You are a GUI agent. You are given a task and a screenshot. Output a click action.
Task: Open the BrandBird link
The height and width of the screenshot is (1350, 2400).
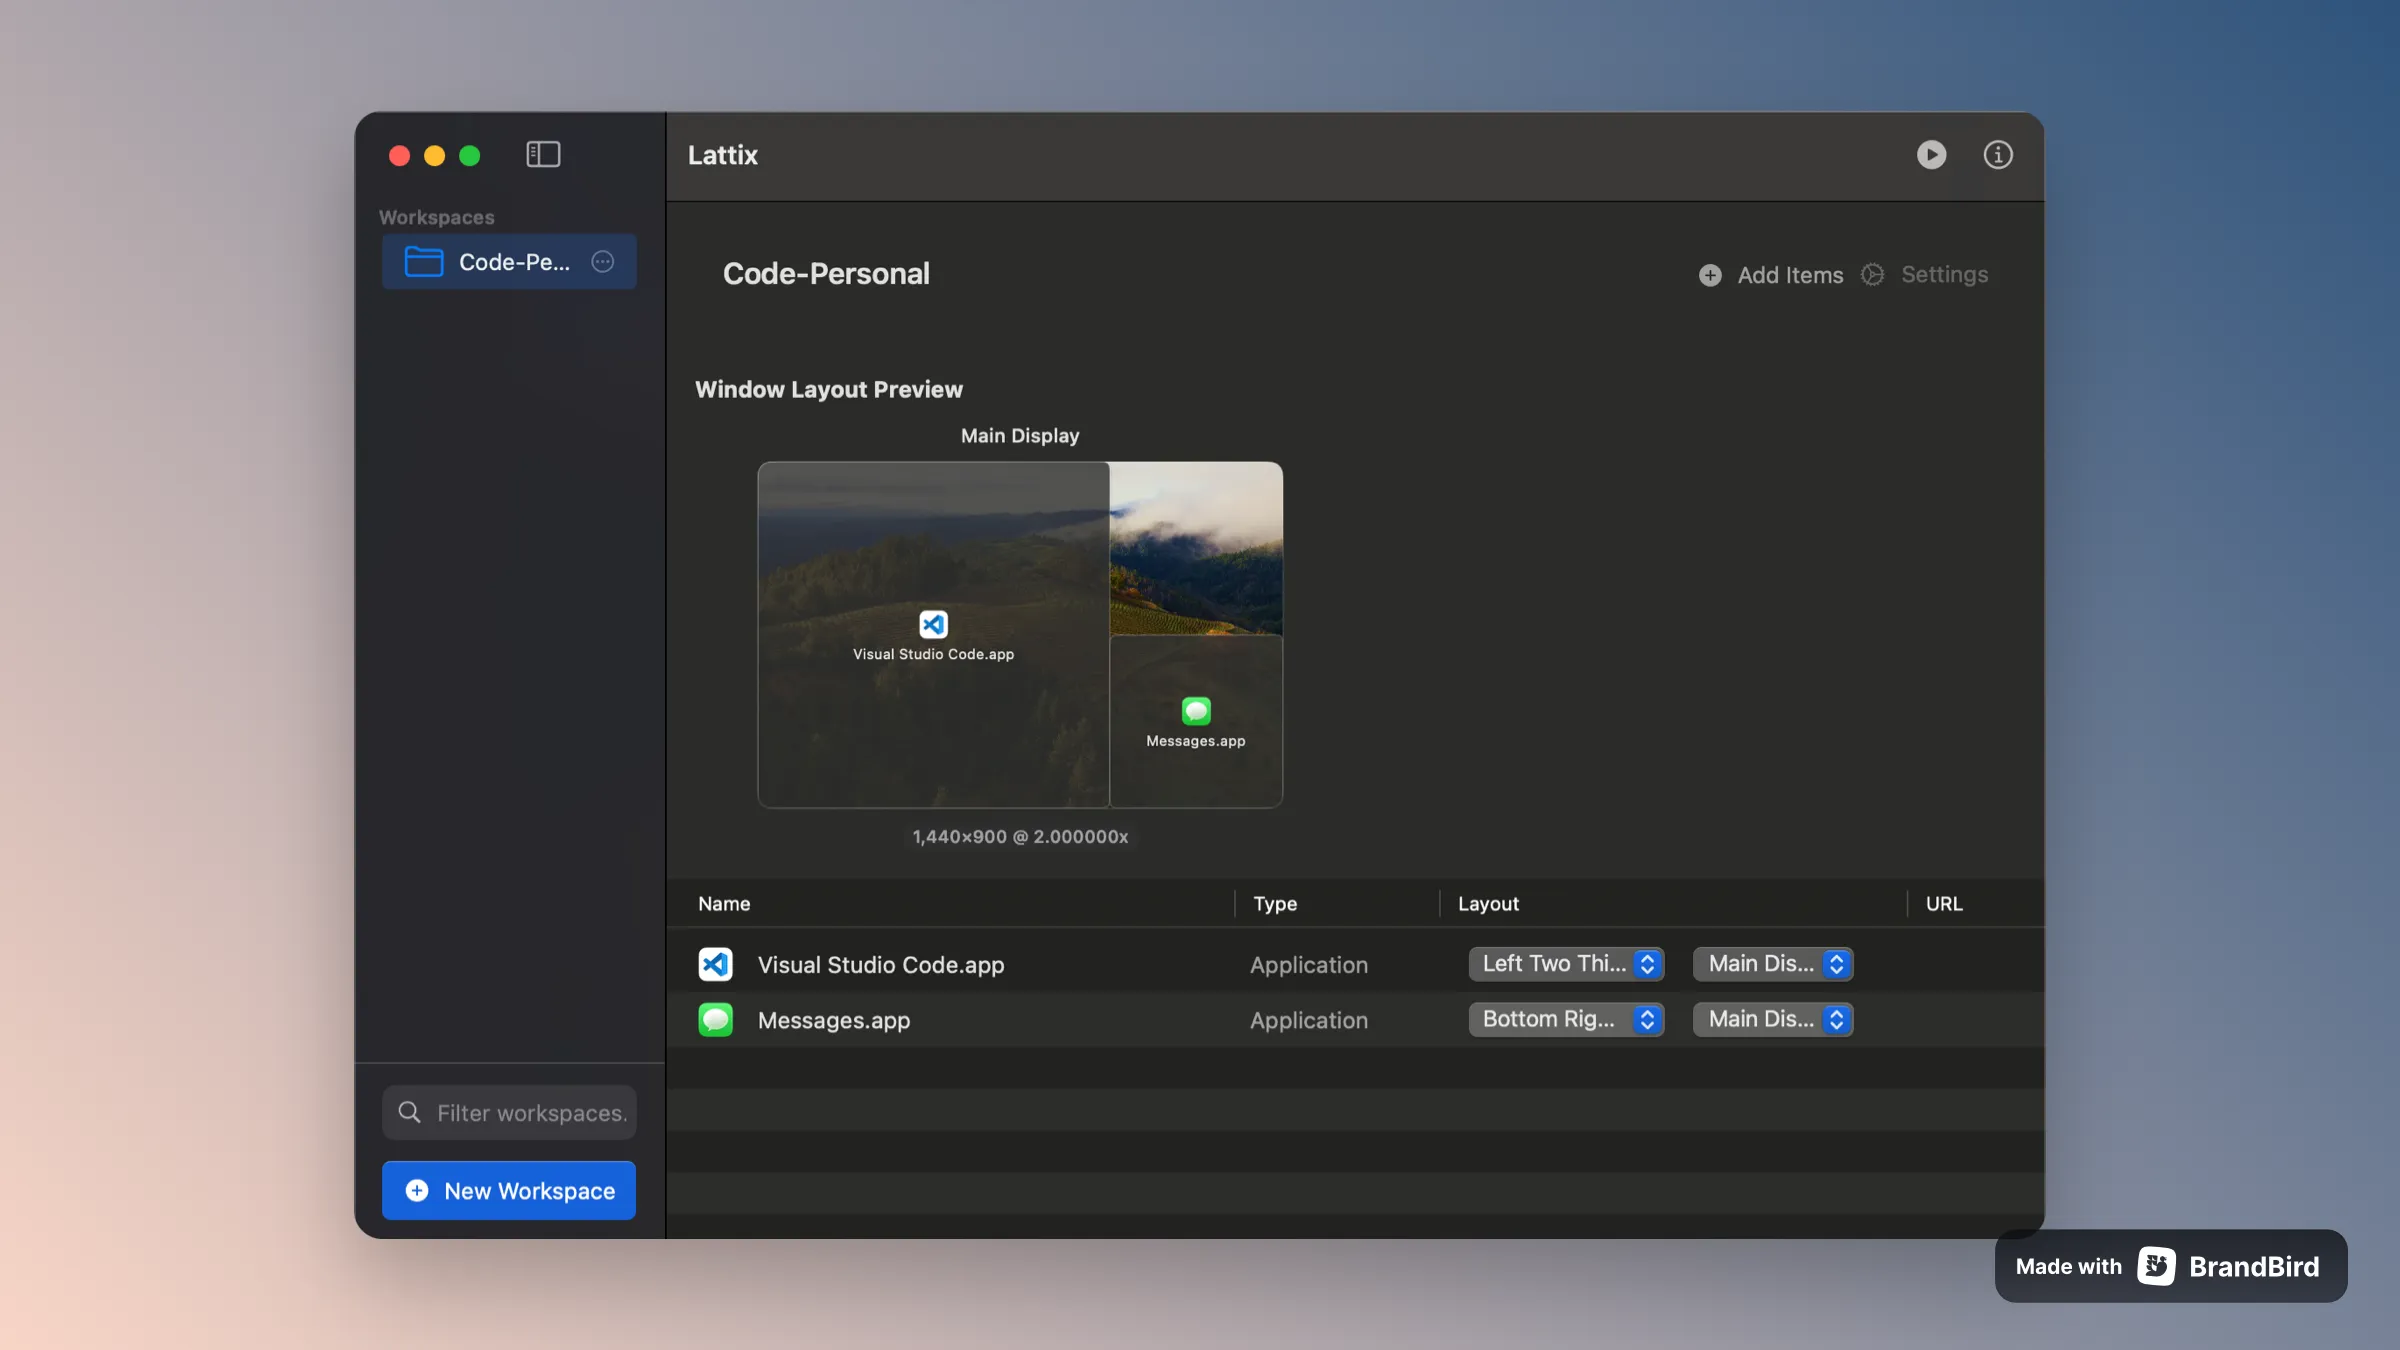tap(2255, 1265)
